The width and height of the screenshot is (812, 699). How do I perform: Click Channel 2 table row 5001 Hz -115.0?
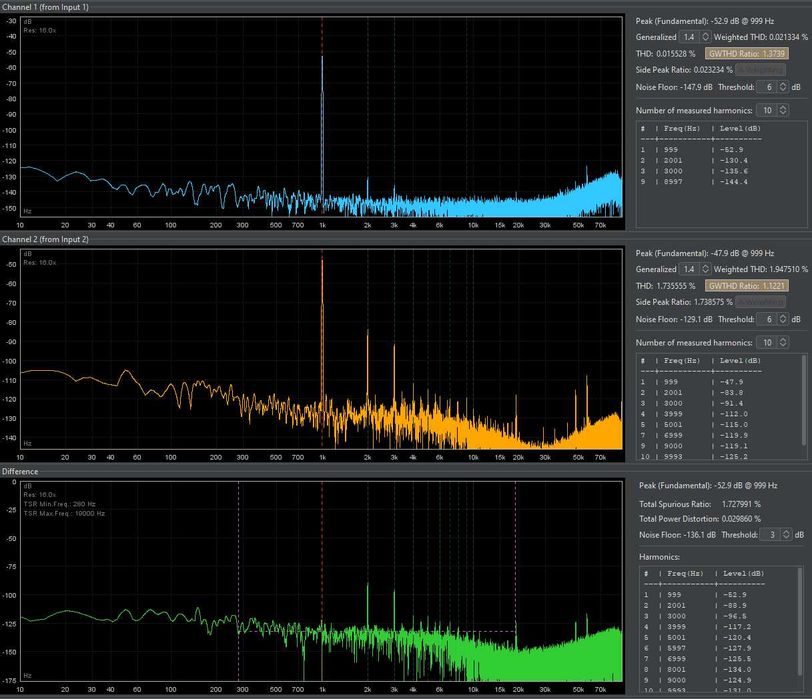(x=694, y=425)
